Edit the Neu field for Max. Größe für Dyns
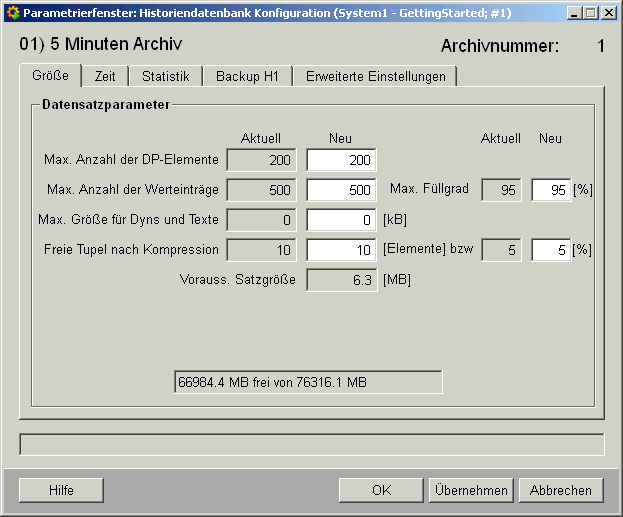 click(341, 220)
